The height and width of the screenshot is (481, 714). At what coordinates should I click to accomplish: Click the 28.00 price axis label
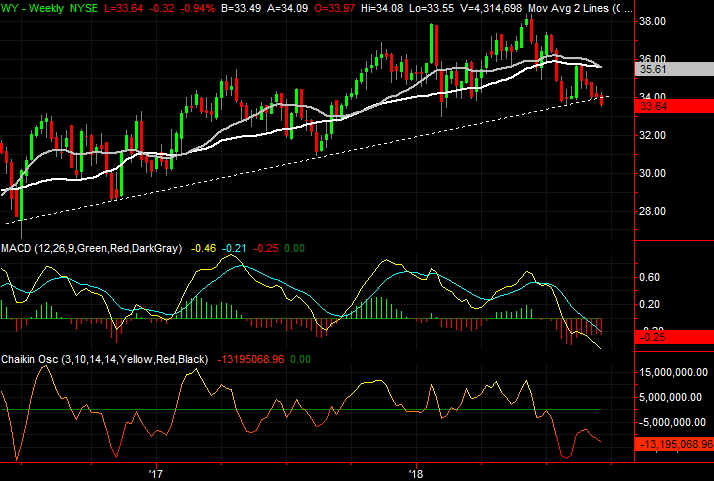(653, 211)
